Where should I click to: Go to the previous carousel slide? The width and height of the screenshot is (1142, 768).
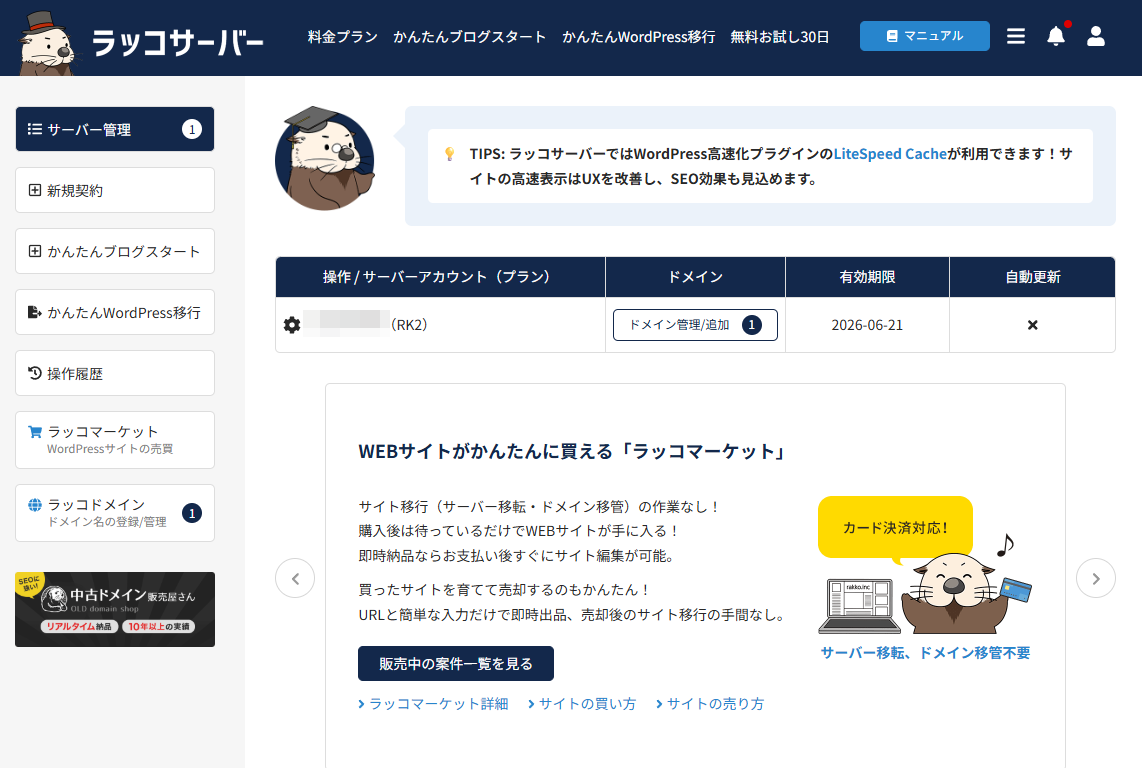pos(295,578)
